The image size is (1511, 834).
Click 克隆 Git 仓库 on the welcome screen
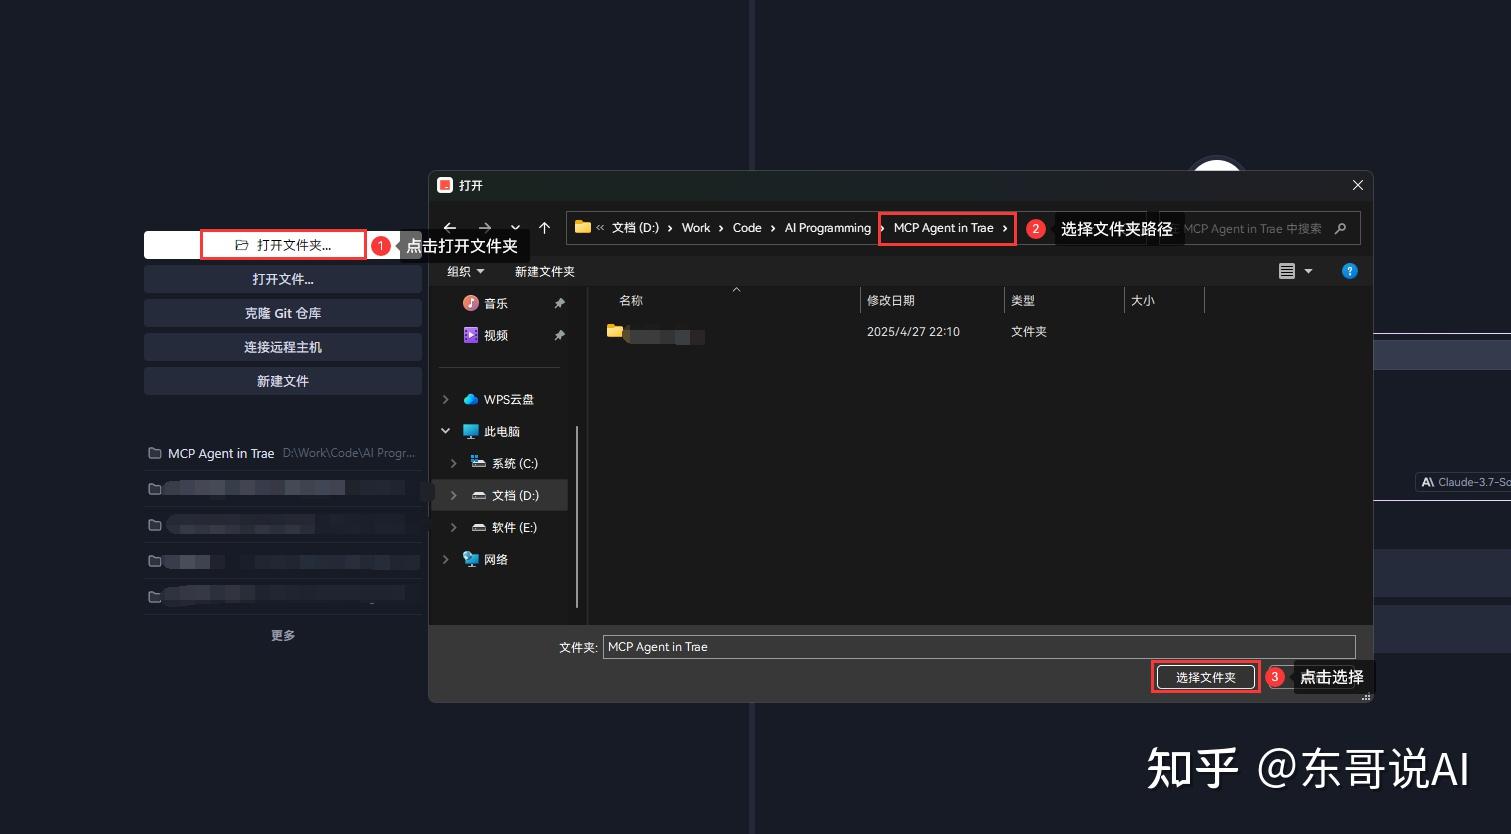[x=283, y=312]
